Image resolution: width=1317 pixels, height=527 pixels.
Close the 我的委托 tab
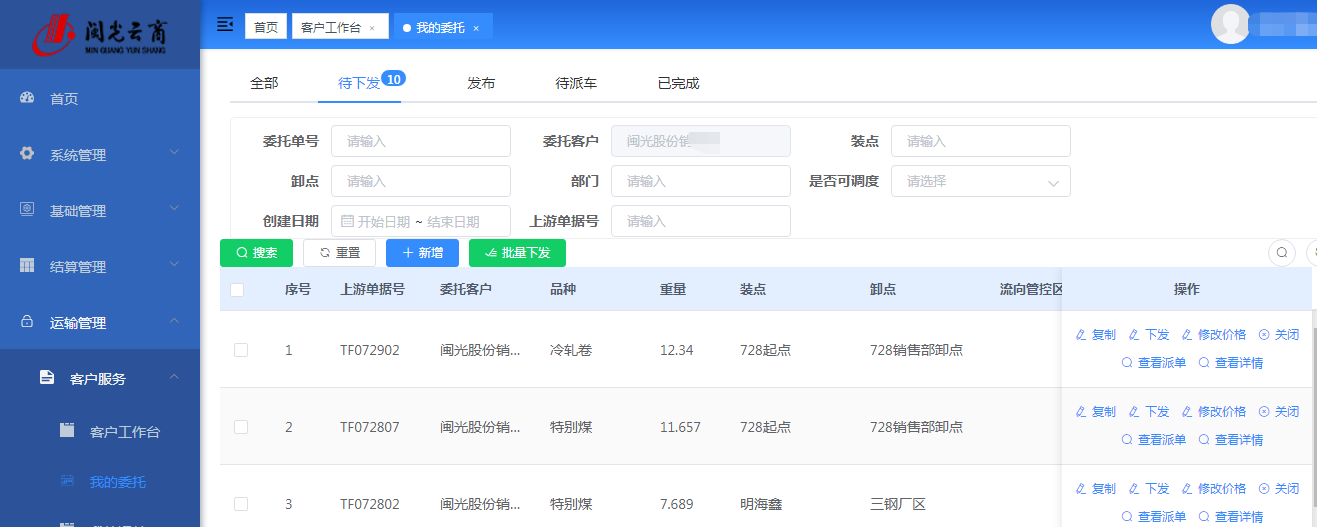[x=476, y=28]
